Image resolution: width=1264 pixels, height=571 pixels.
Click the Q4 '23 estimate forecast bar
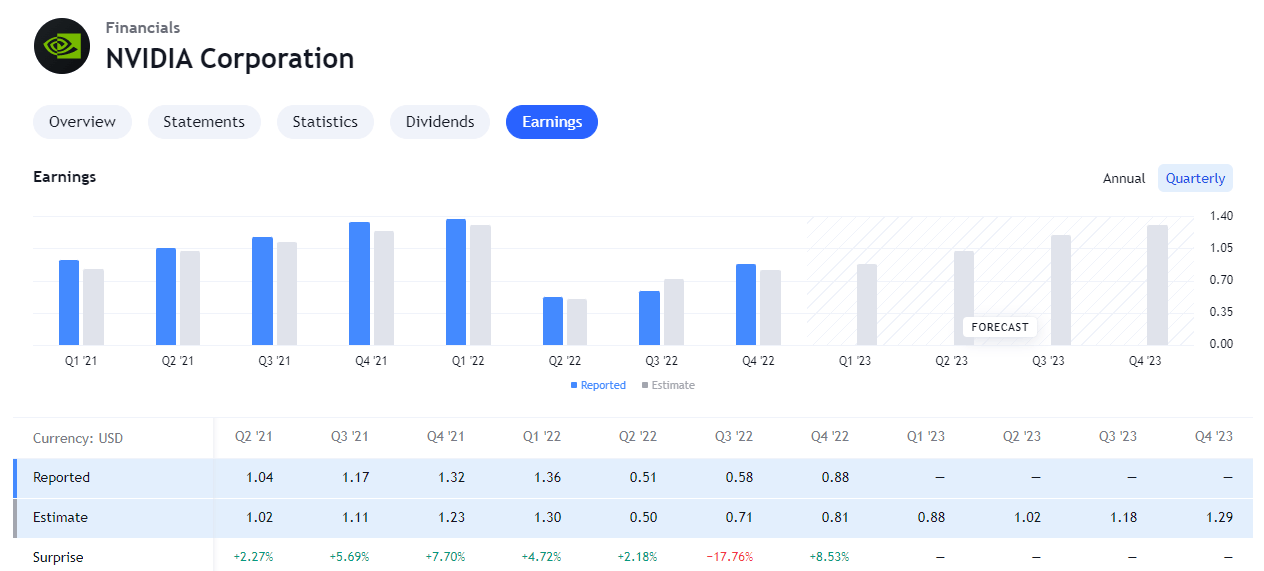[1157, 285]
